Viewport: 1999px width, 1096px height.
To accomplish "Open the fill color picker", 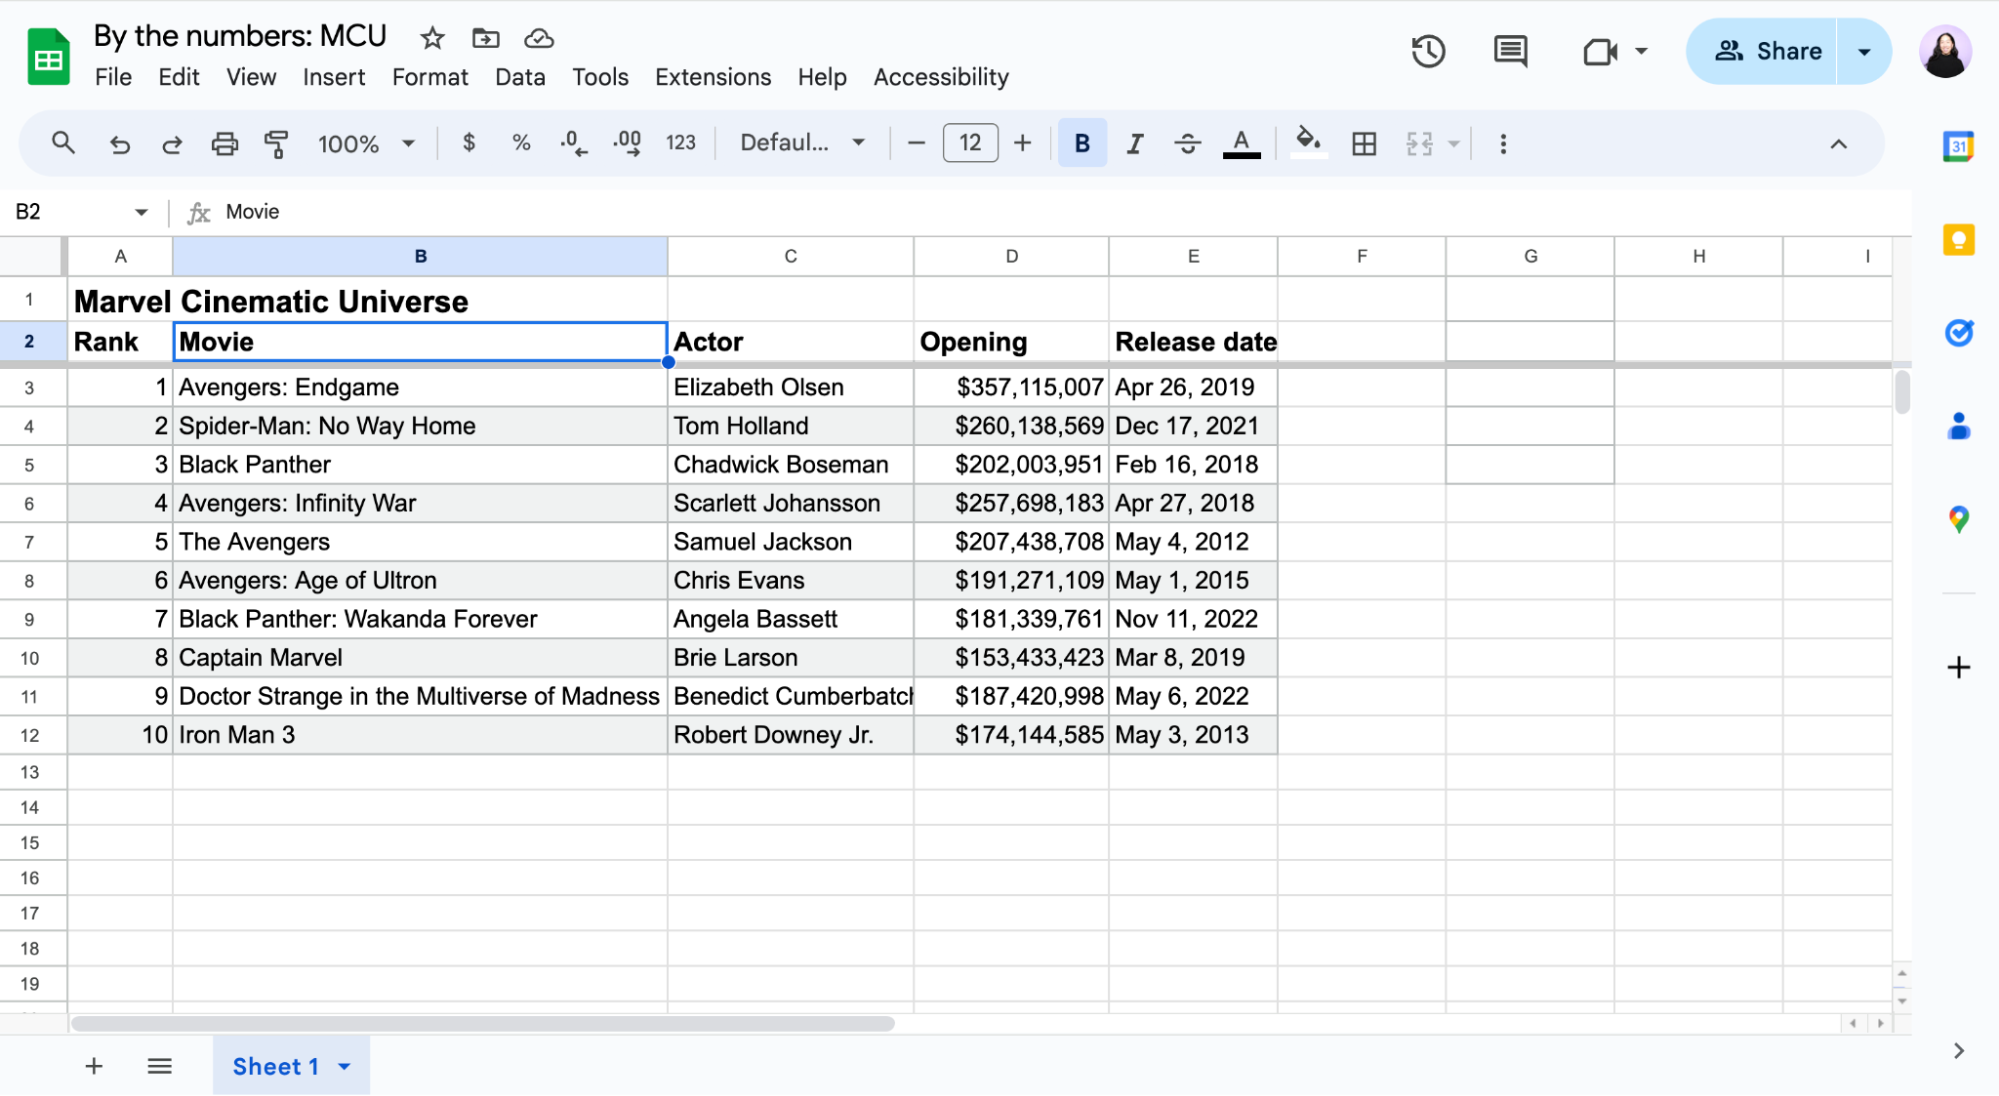I will coord(1308,143).
